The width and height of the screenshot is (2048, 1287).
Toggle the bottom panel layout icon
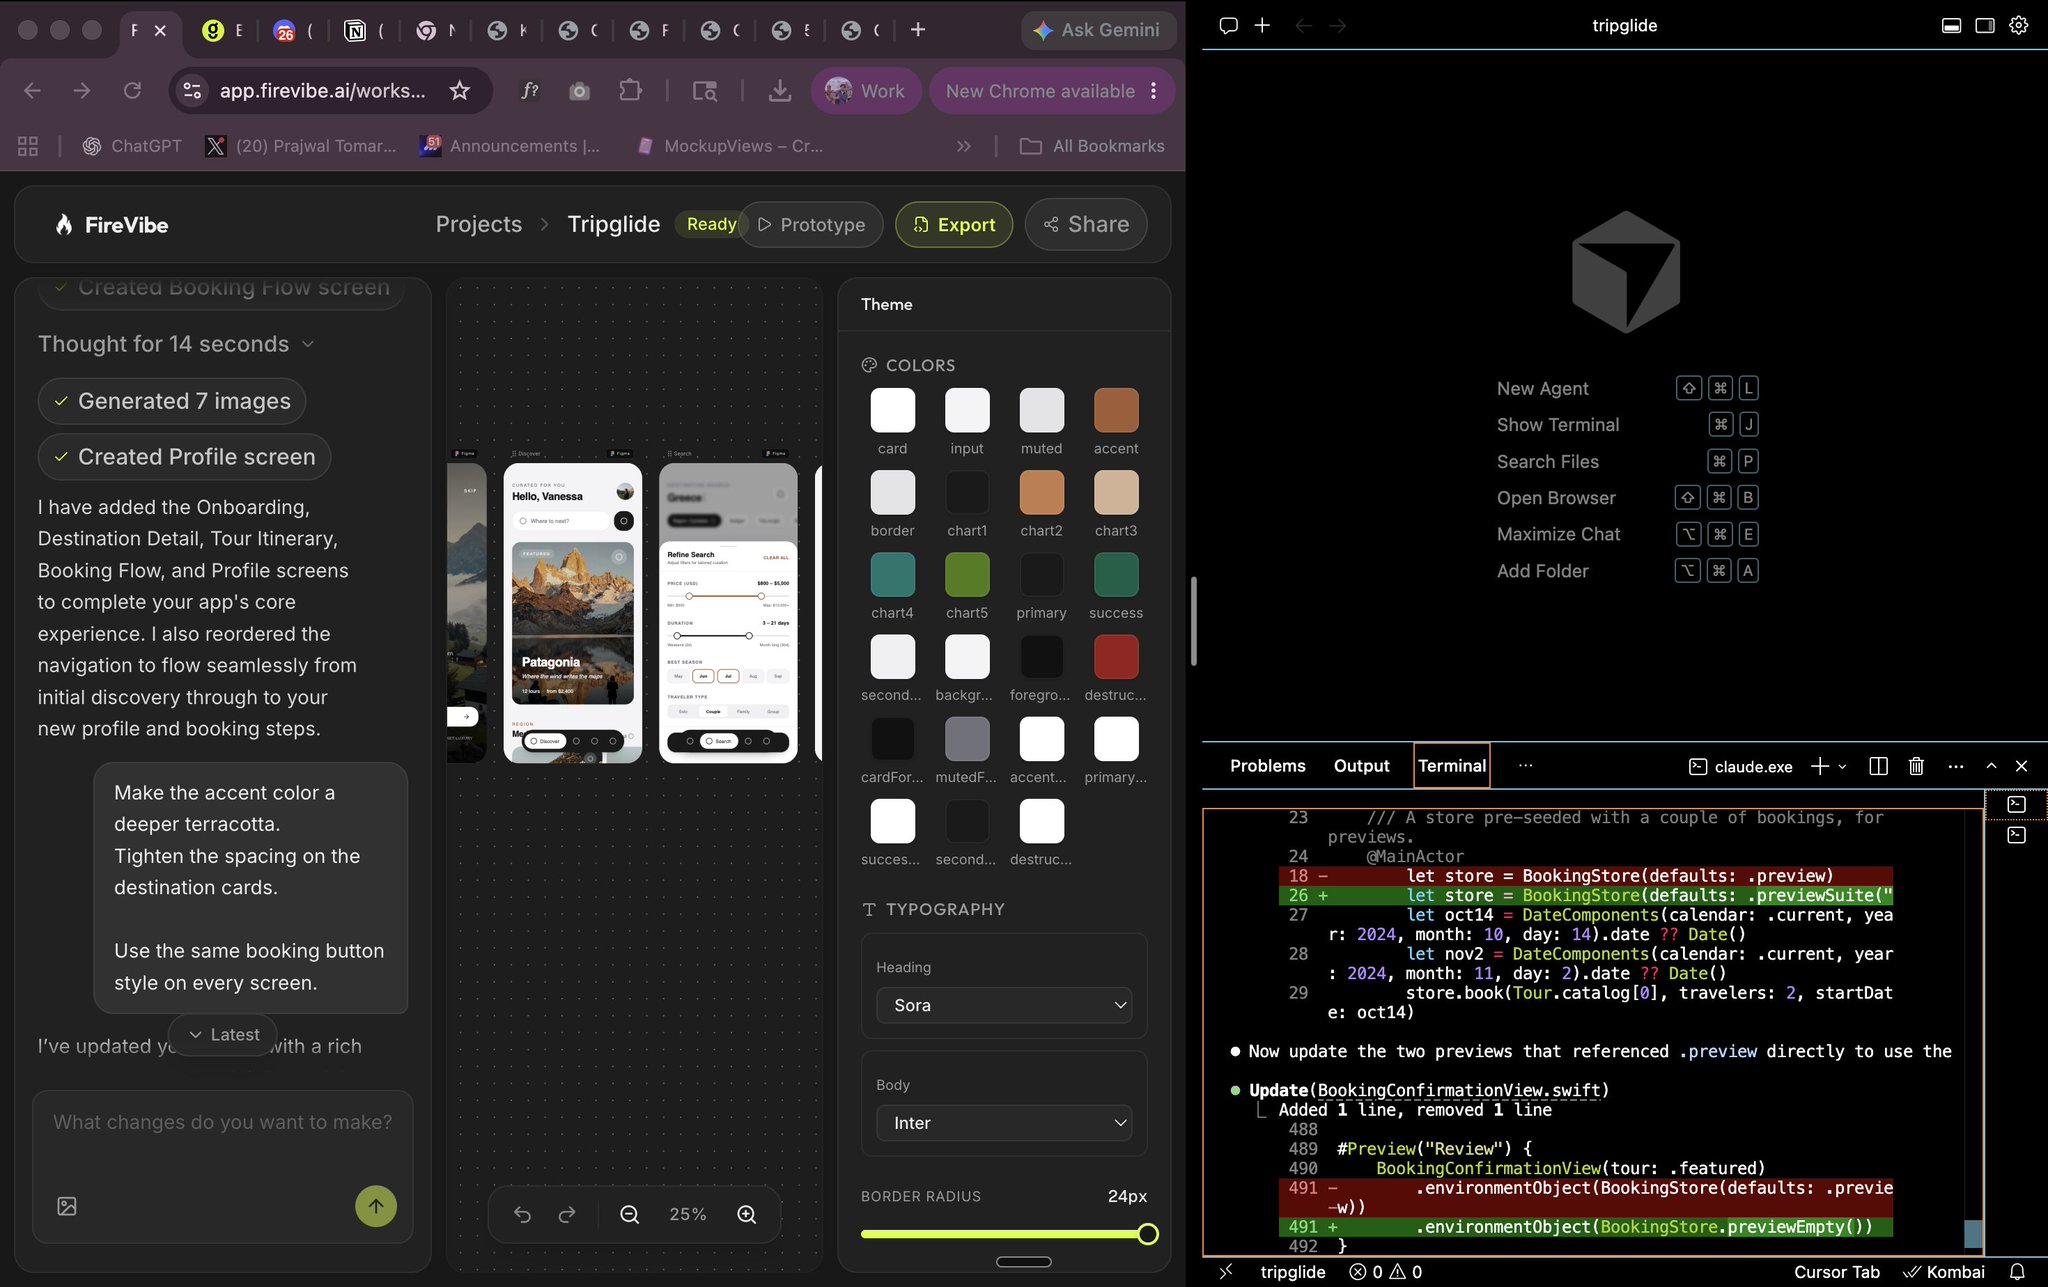point(1951,25)
